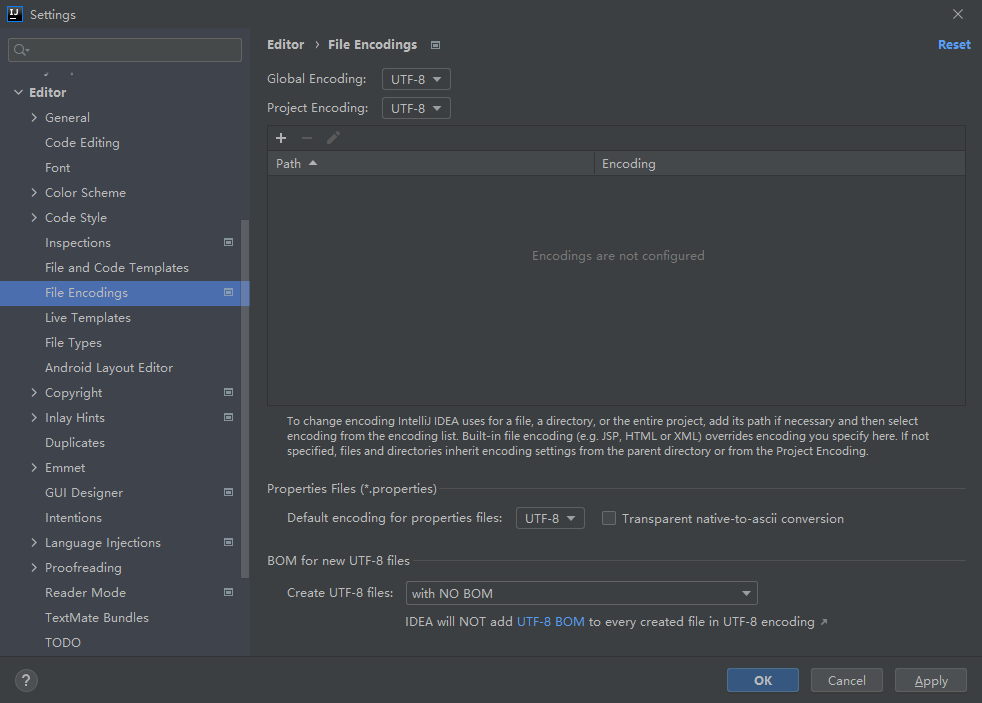Click the help question mark icon
The height and width of the screenshot is (703, 982).
point(26,680)
